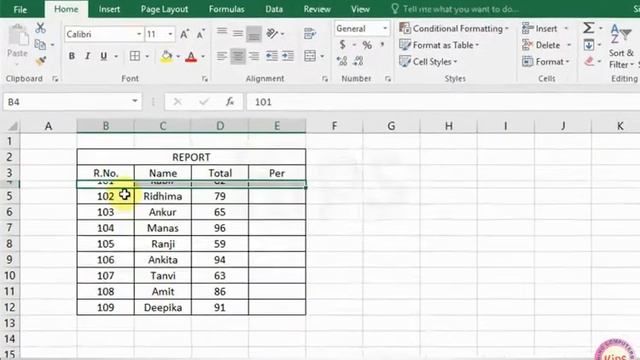Viewport: 640px width, 360px height.
Task: Open the font size dropdown
Action: [170, 34]
